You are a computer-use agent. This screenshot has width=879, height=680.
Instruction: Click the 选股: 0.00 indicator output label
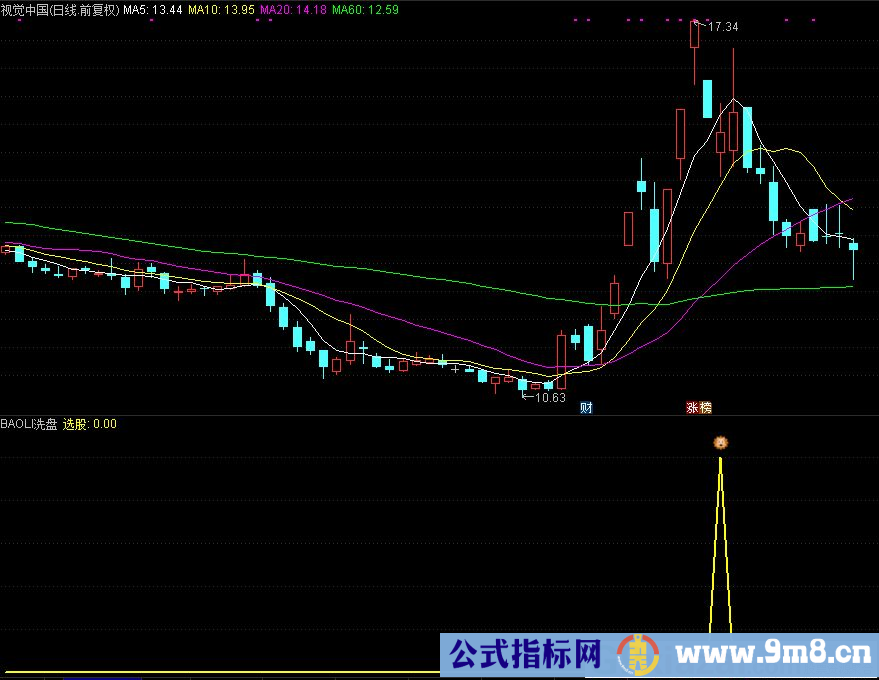[x=90, y=424]
